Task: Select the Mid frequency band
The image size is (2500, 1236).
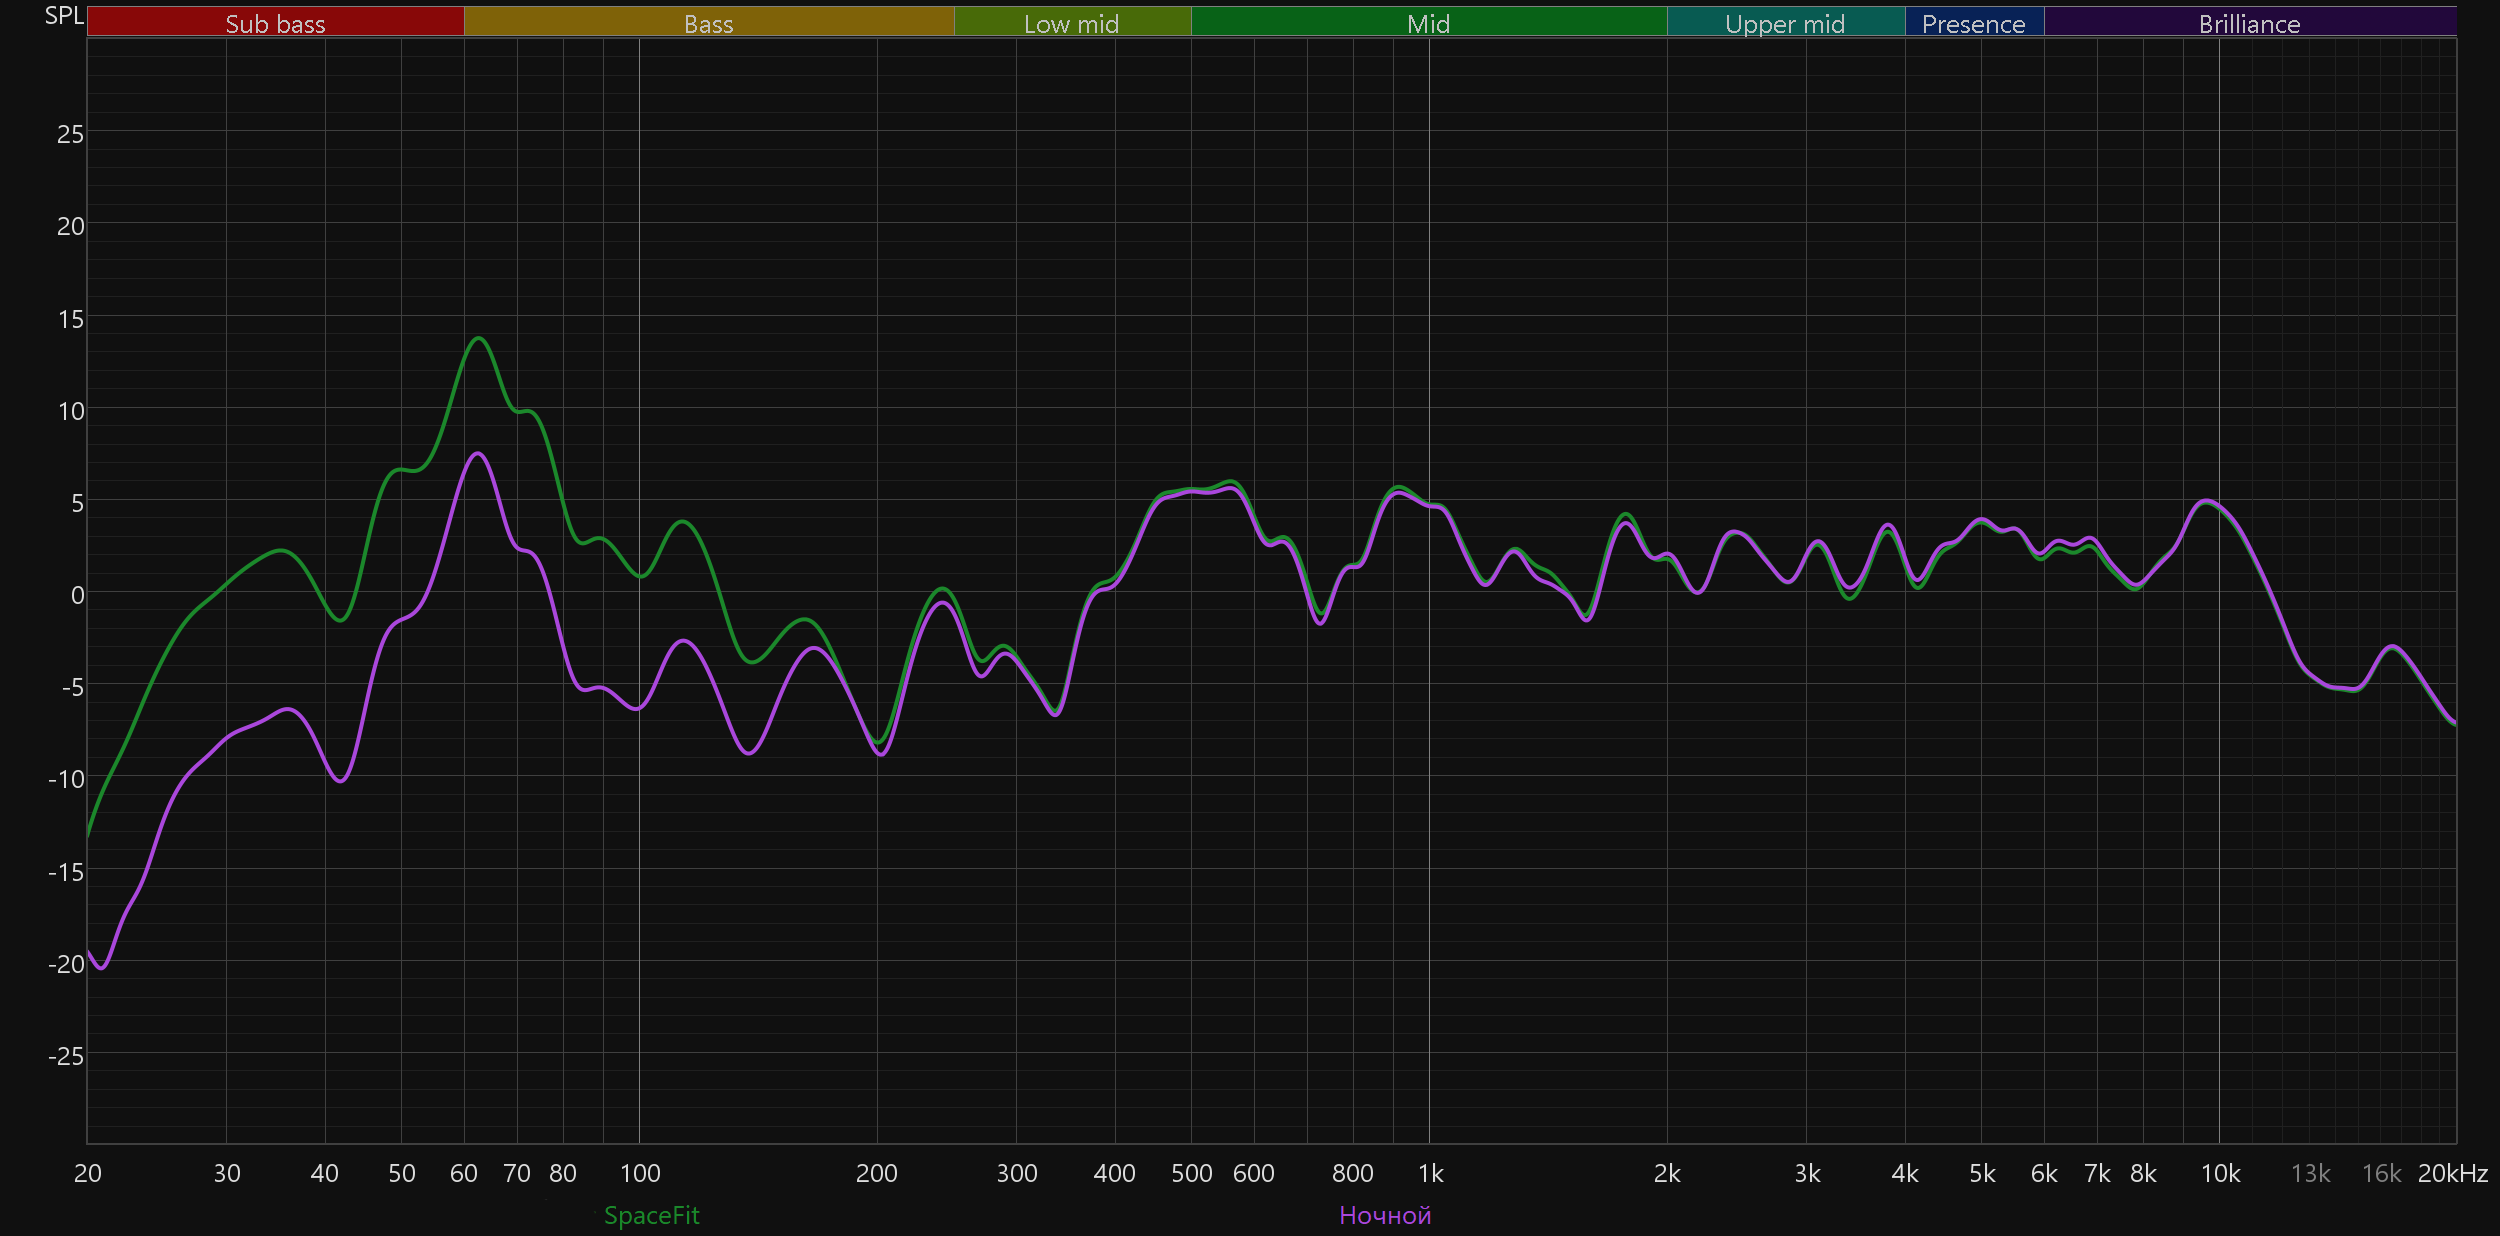Action: (1428, 22)
